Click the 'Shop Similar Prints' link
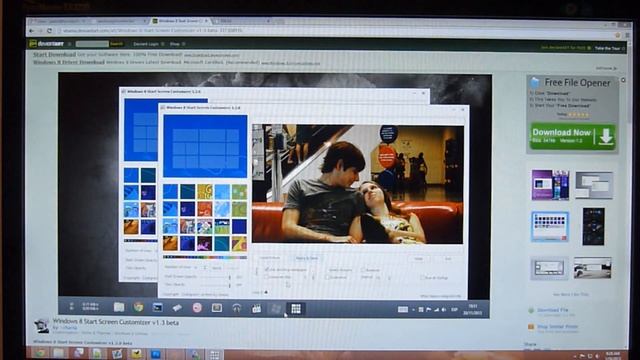 pyautogui.click(x=558, y=327)
